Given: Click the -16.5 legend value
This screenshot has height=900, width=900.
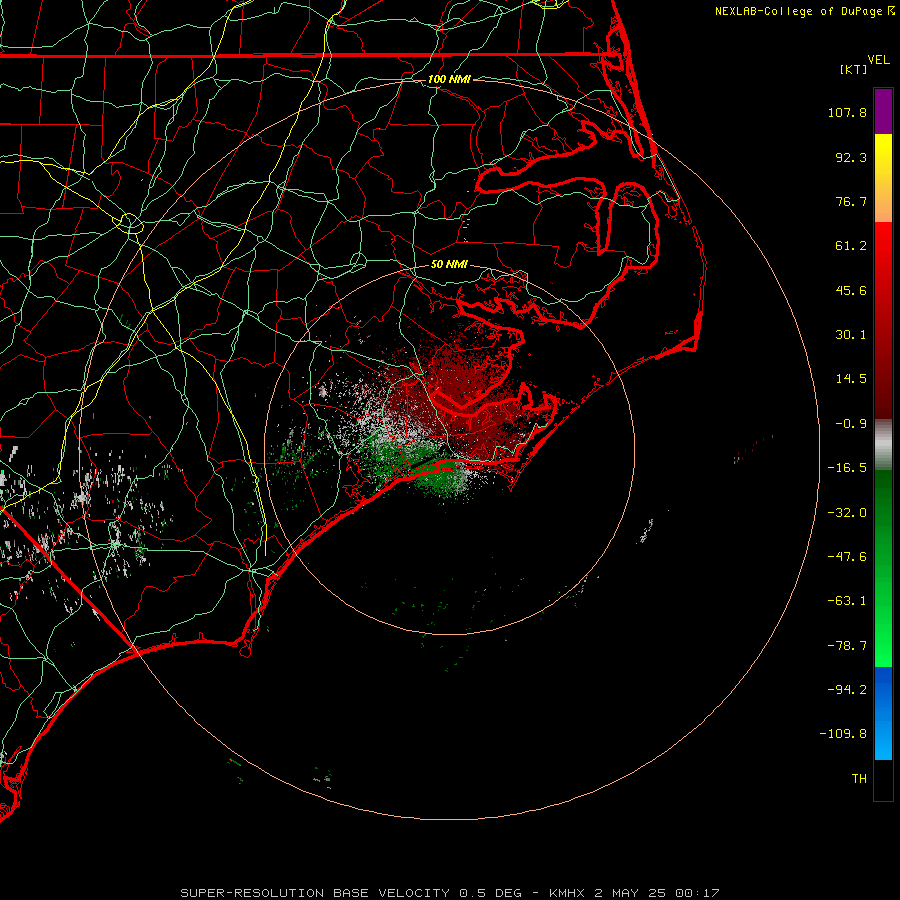Looking at the screenshot, I should [847, 468].
